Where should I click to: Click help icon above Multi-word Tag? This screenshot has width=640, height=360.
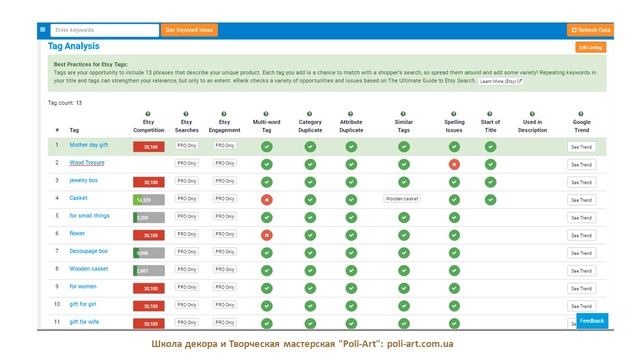pos(266,114)
